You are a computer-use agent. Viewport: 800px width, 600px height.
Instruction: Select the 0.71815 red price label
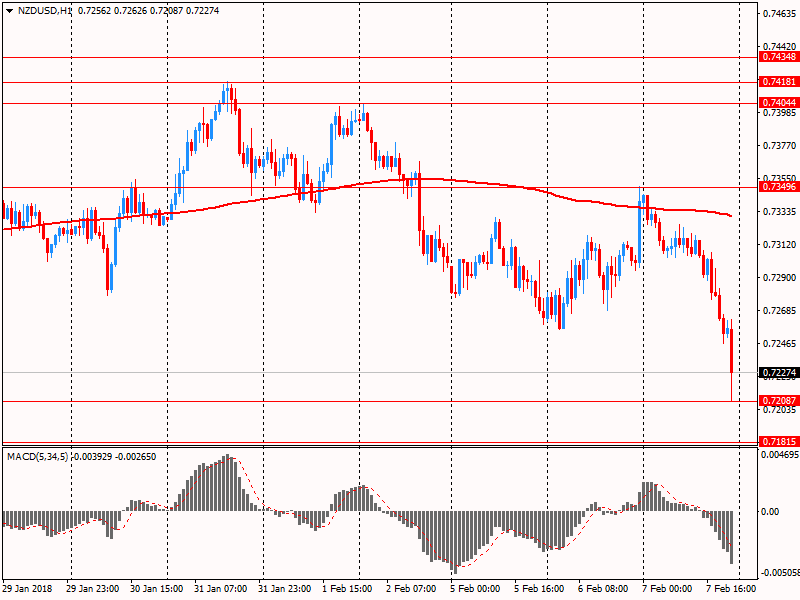pyautogui.click(x=778, y=441)
